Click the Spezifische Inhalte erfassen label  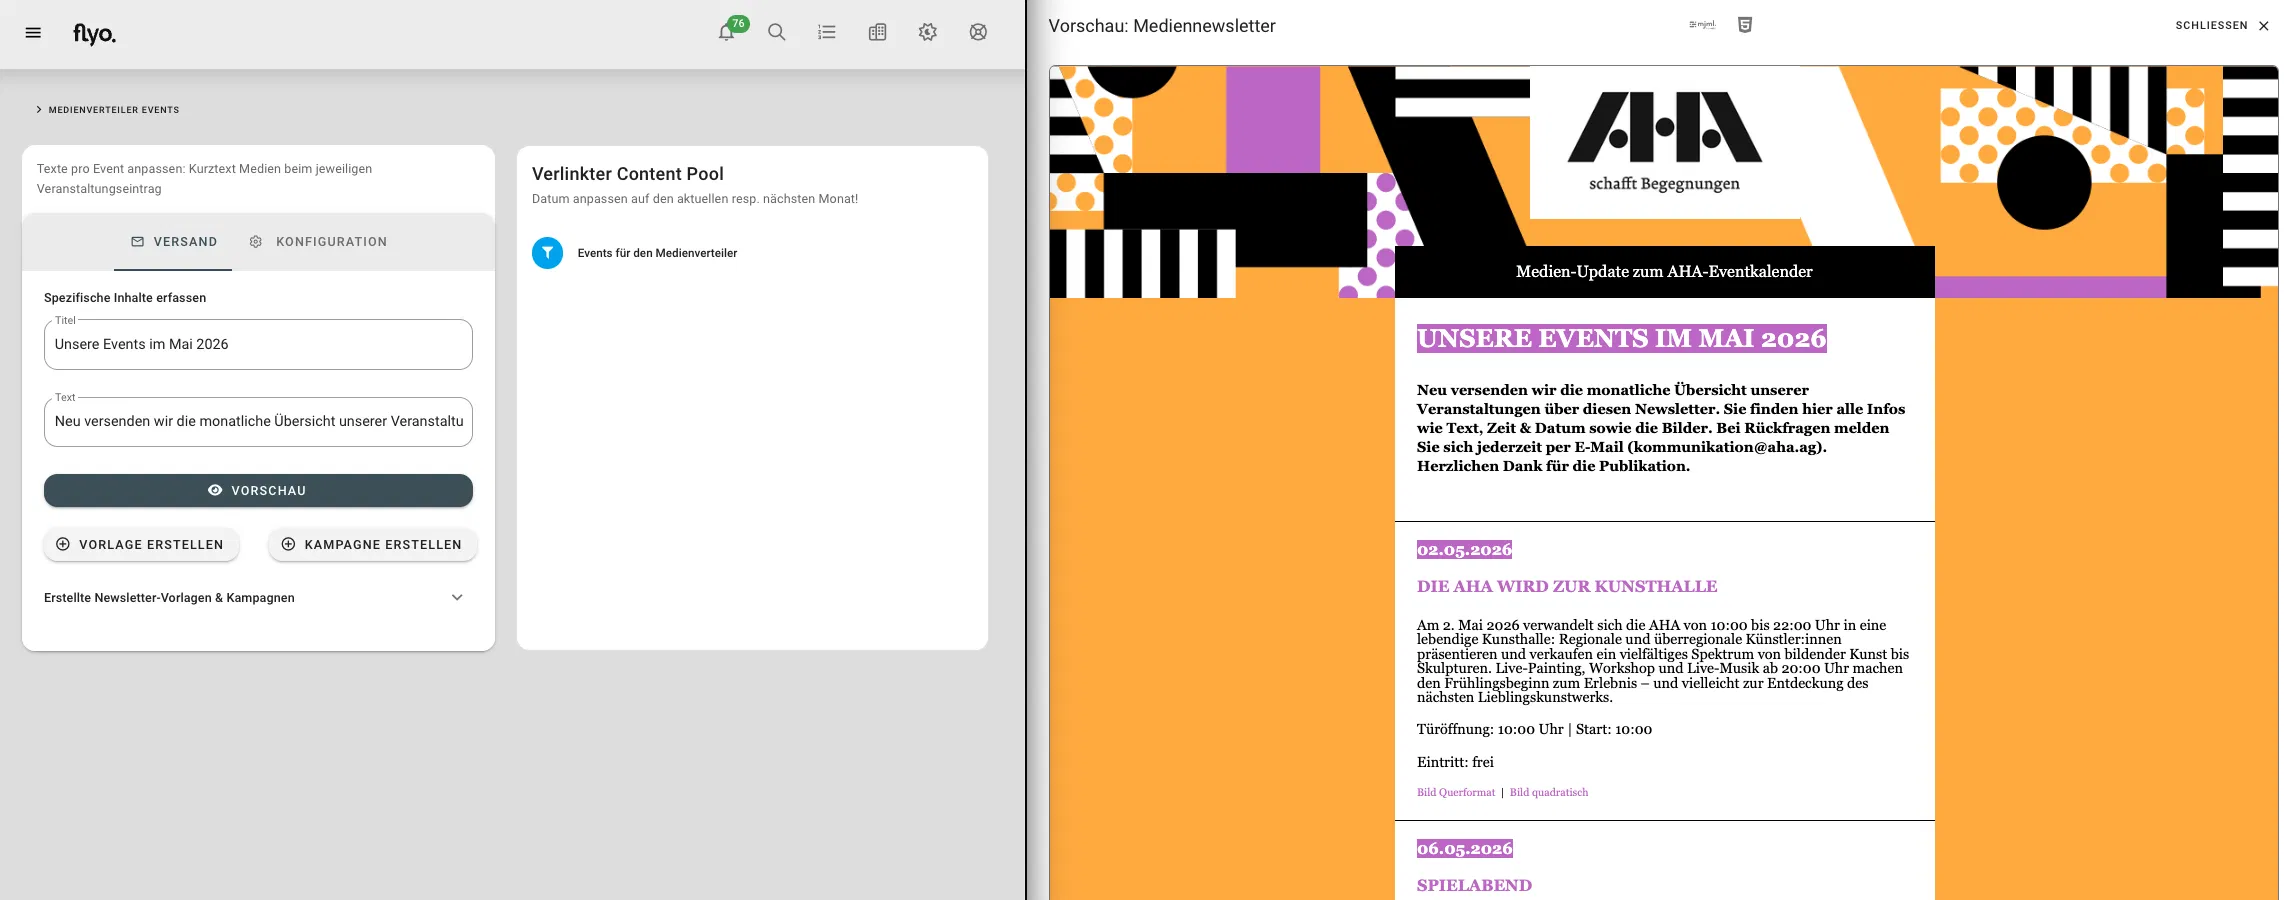125,298
